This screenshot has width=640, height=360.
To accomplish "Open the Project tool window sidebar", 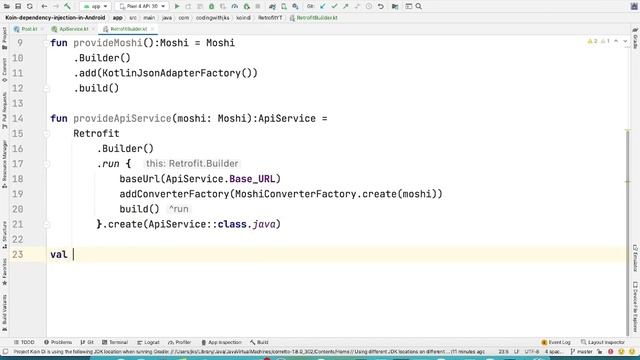I will [x=4, y=38].
